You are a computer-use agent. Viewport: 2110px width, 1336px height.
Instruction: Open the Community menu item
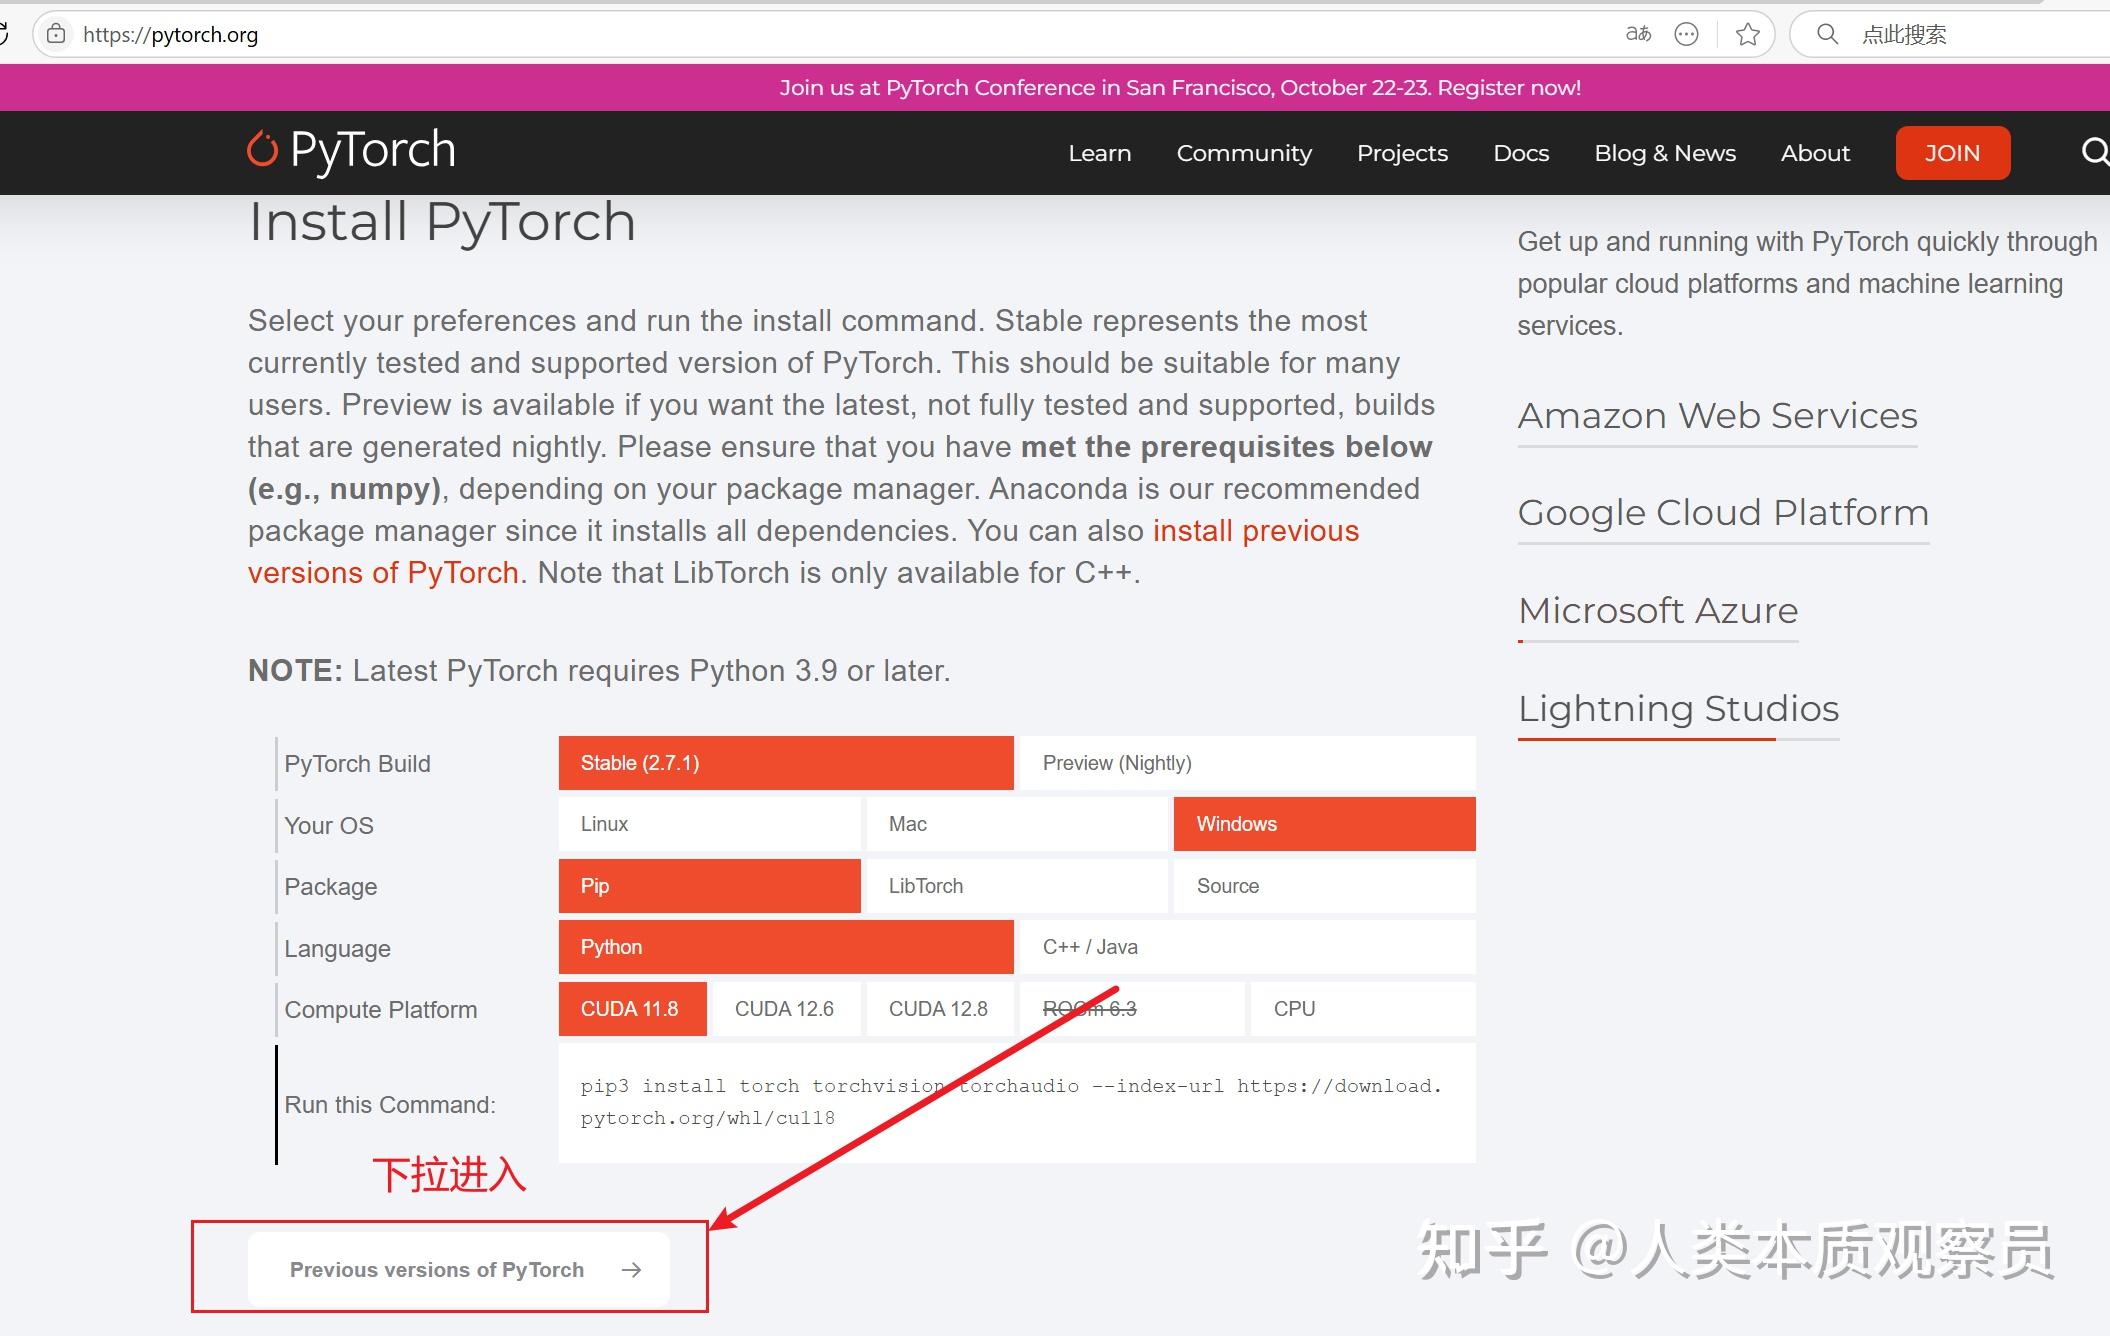tap(1244, 152)
